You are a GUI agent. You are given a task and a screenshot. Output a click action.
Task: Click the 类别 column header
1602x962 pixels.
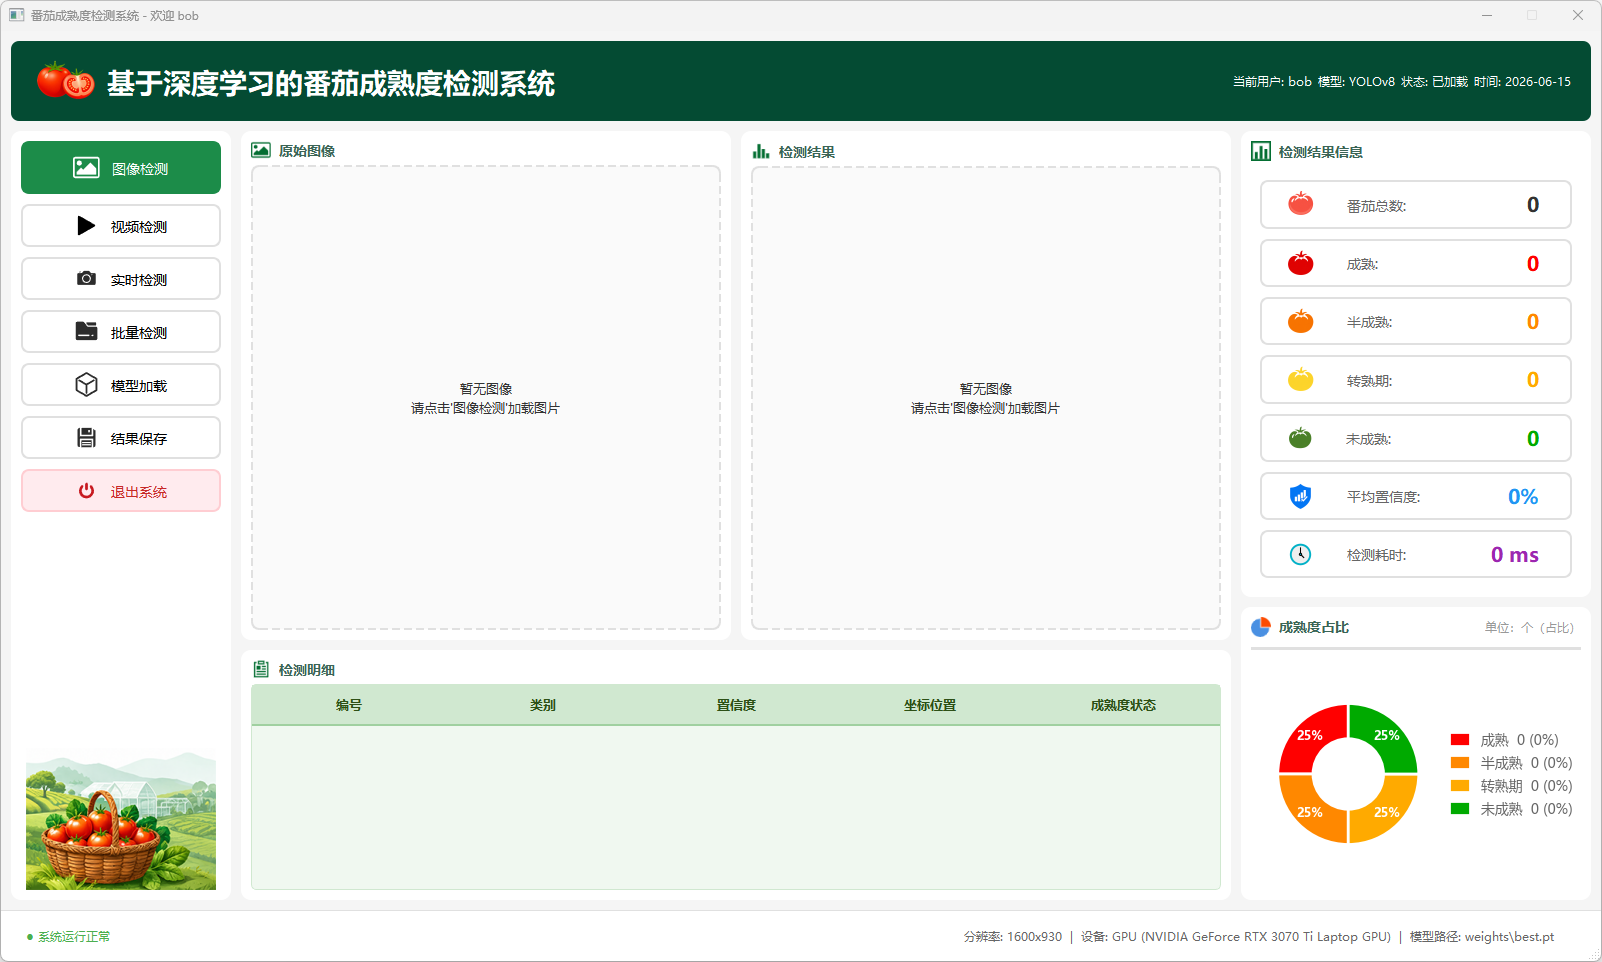tap(542, 705)
